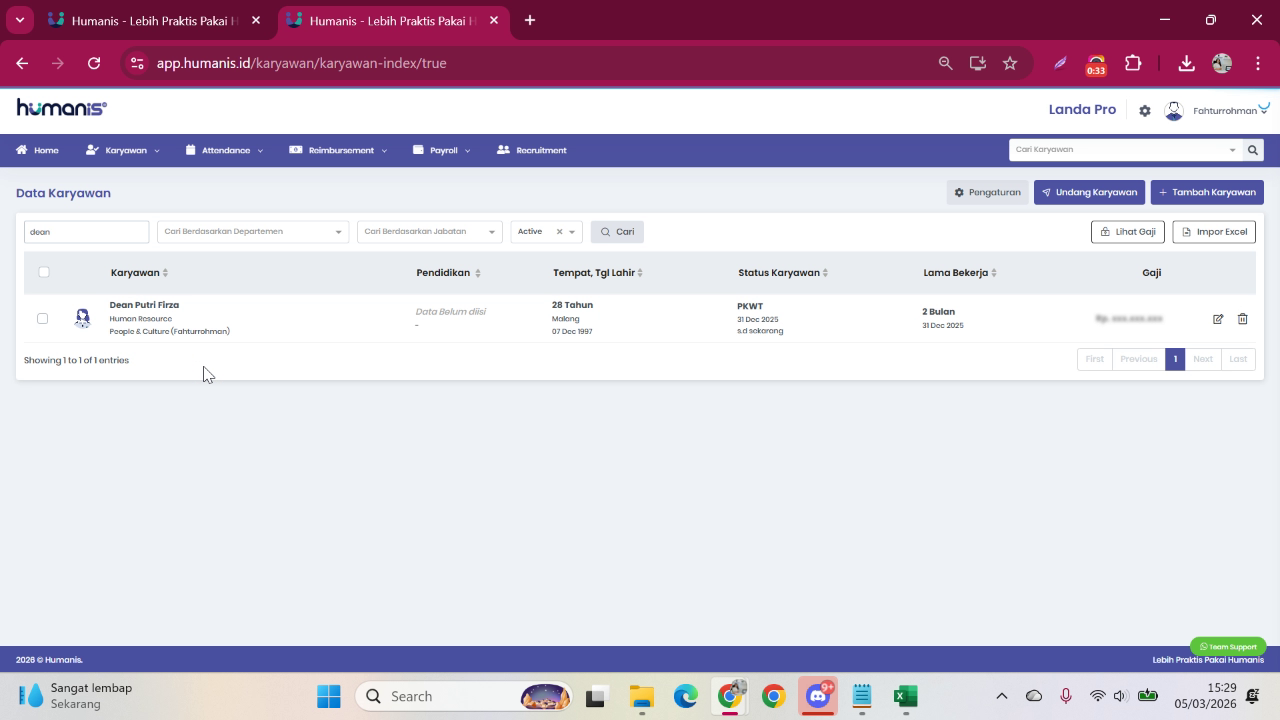Go to Home menu
This screenshot has width=1280, height=720.
point(38,150)
